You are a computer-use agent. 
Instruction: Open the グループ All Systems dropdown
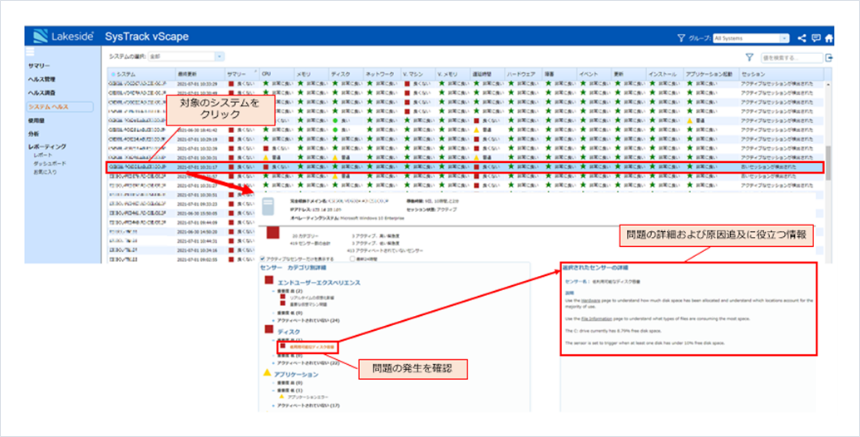(x=752, y=38)
